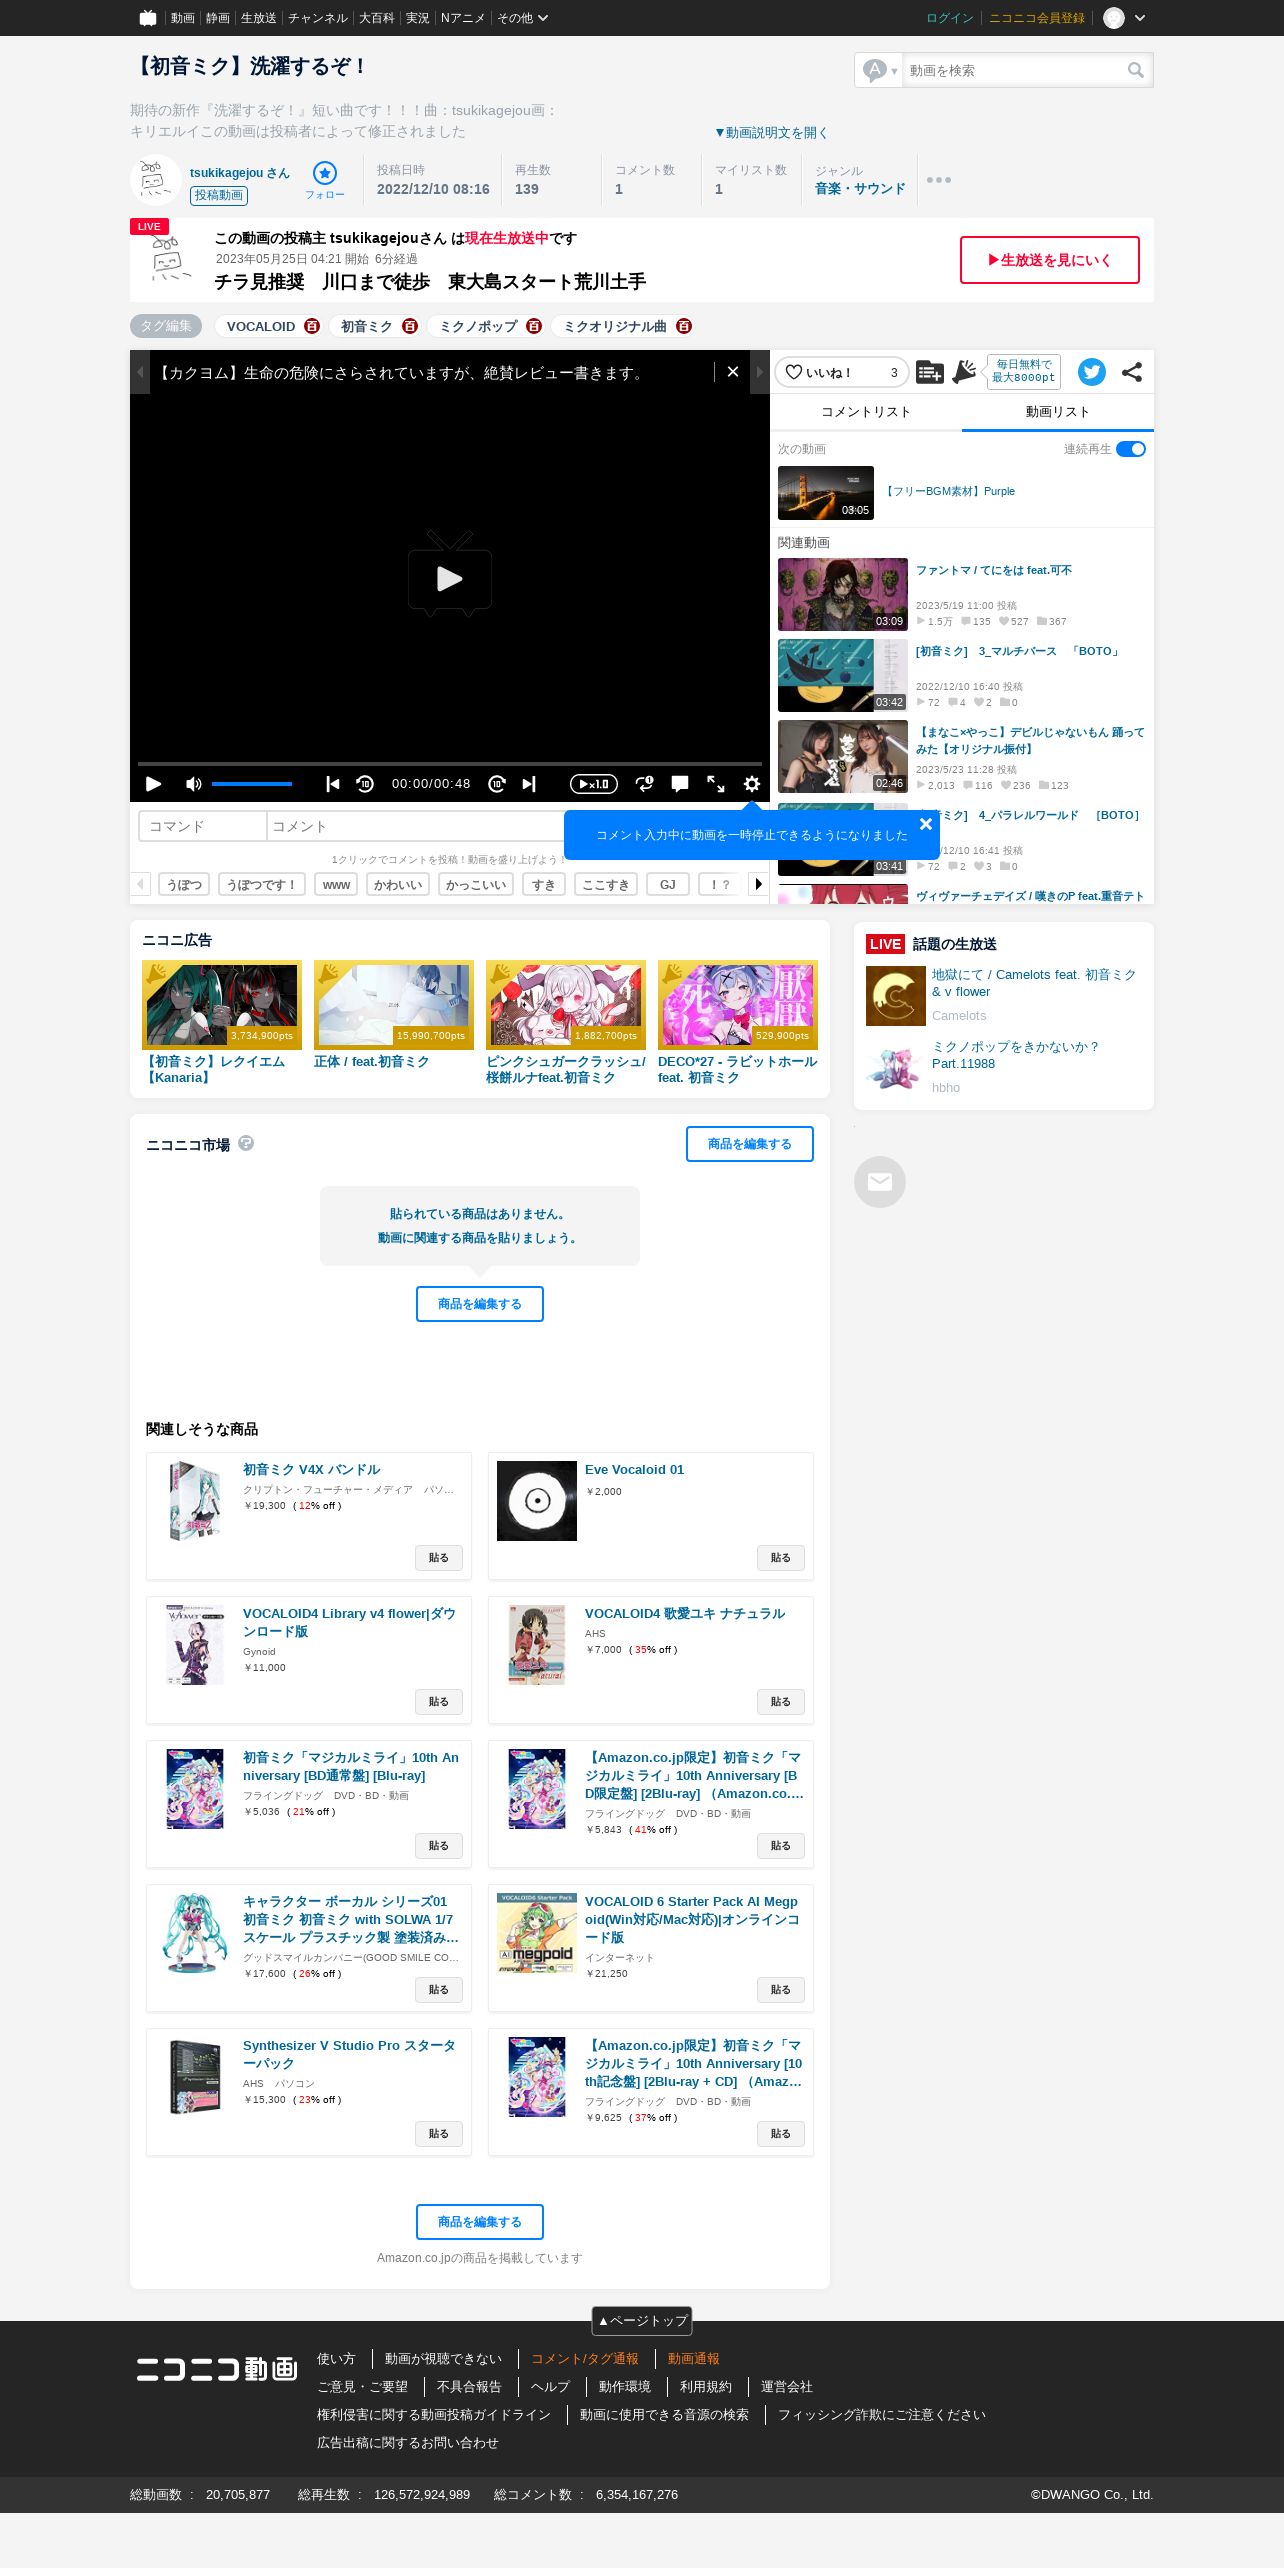Post quick comment かわいい
The image size is (1284, 2568).
point(399,884)
